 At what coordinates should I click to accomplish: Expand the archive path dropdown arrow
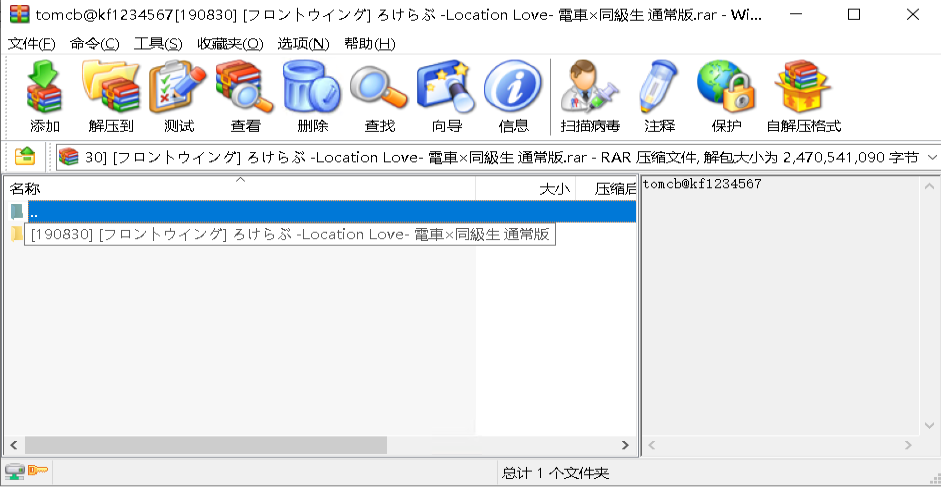point(932,157)
